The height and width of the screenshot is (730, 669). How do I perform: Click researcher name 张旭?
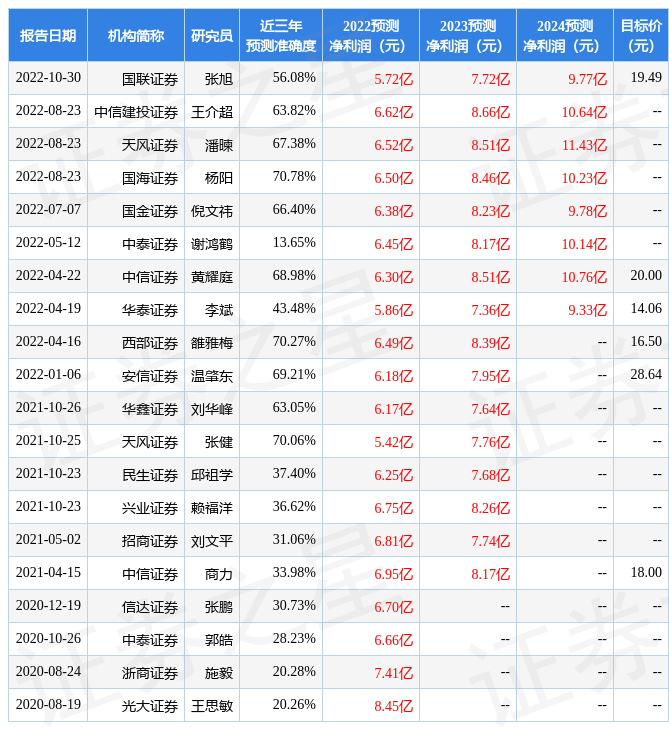tap(219, 79)
